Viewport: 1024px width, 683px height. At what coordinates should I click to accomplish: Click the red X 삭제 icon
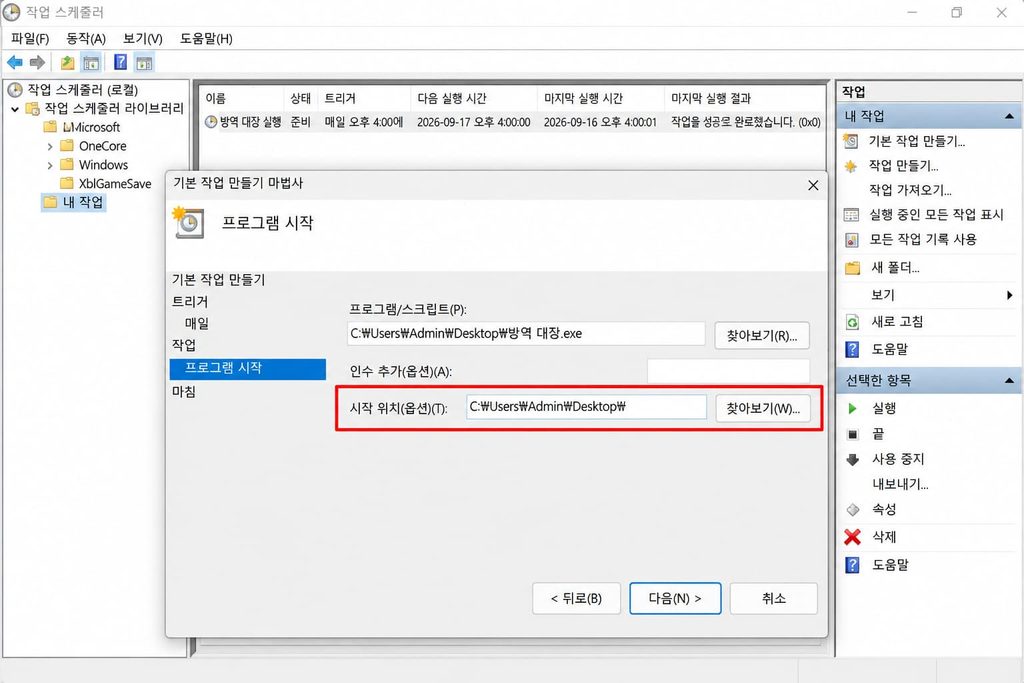click(x=852, y=537)
